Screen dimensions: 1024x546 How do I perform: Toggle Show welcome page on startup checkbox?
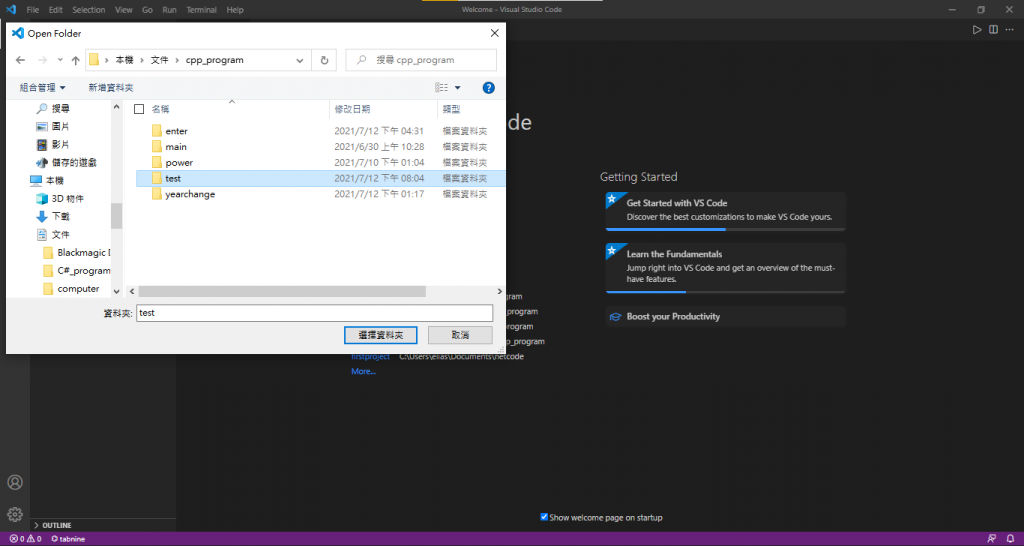click(x=544, y=517)
